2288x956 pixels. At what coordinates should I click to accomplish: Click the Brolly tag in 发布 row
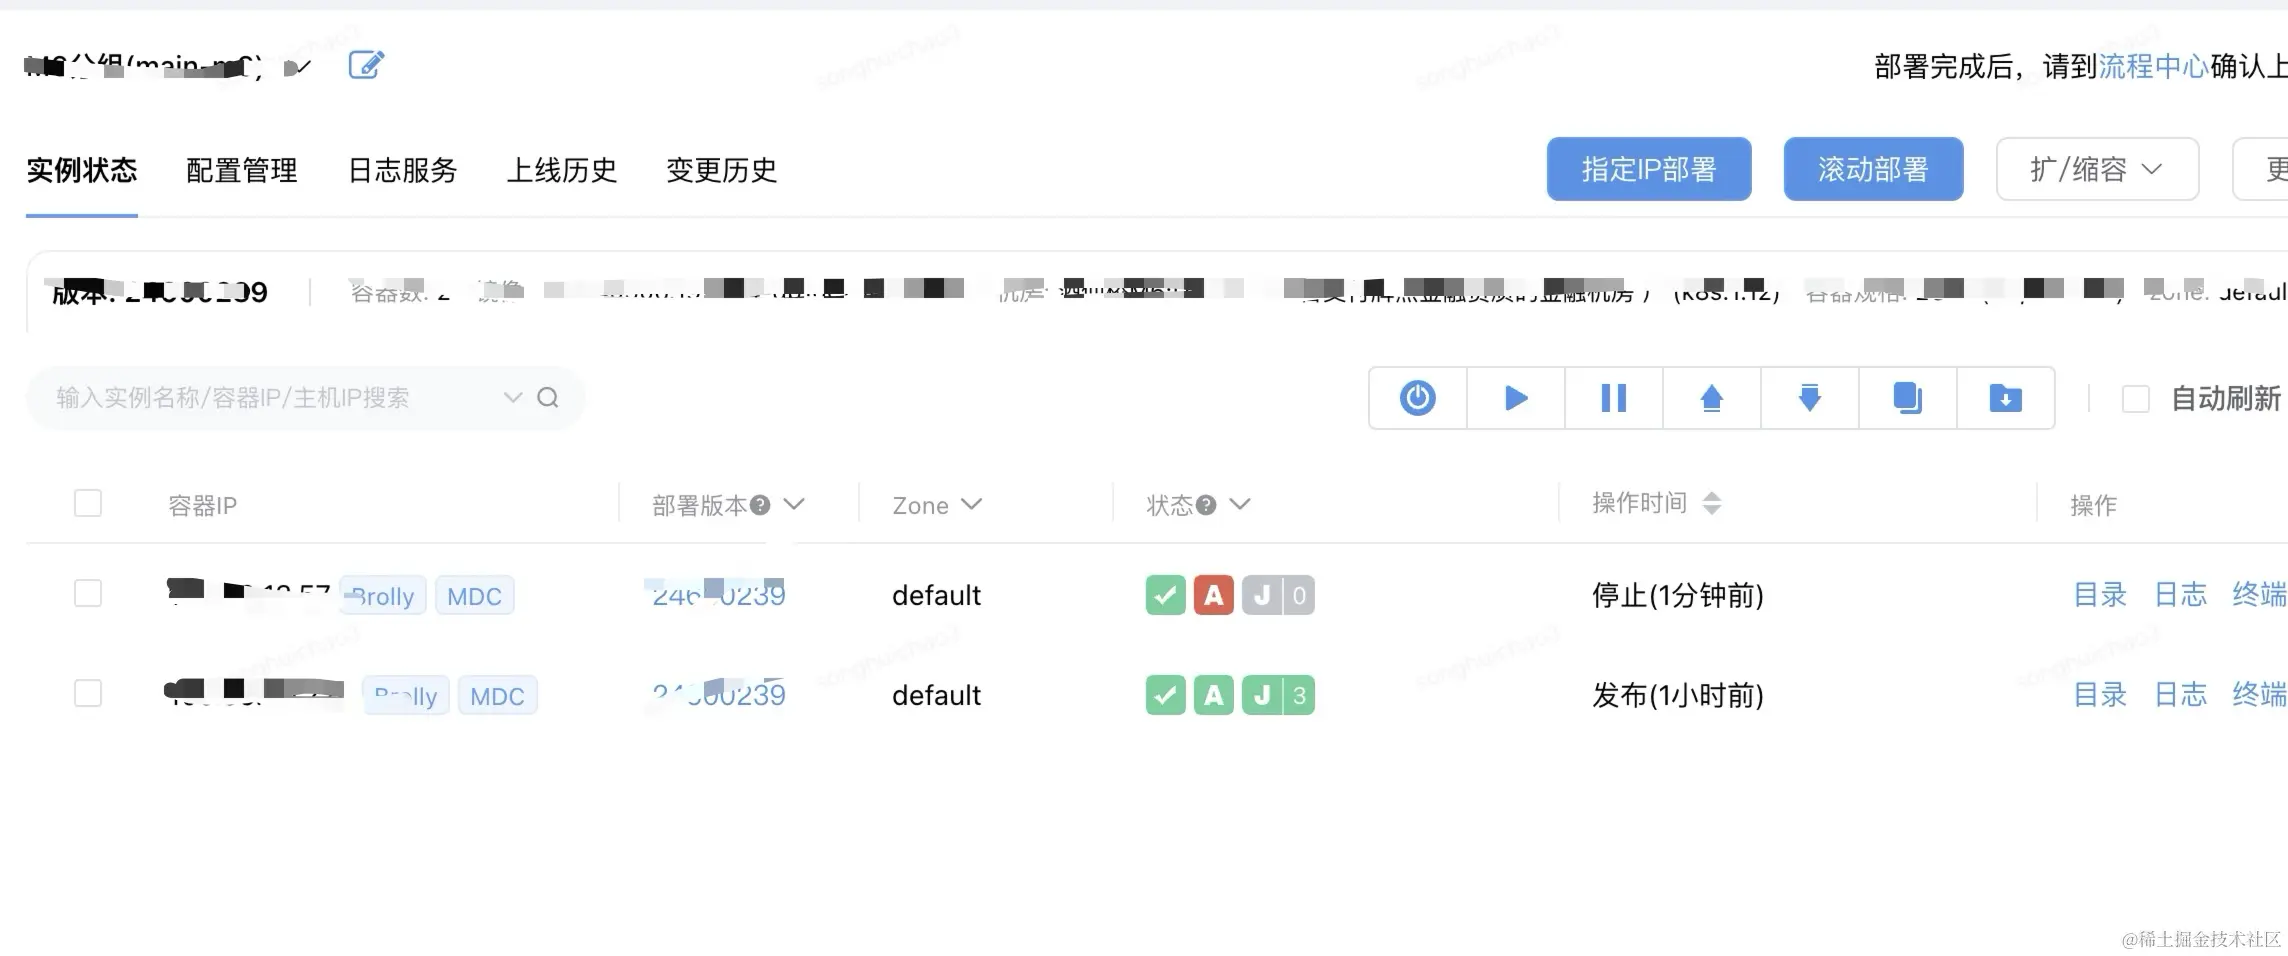(406, 696)
